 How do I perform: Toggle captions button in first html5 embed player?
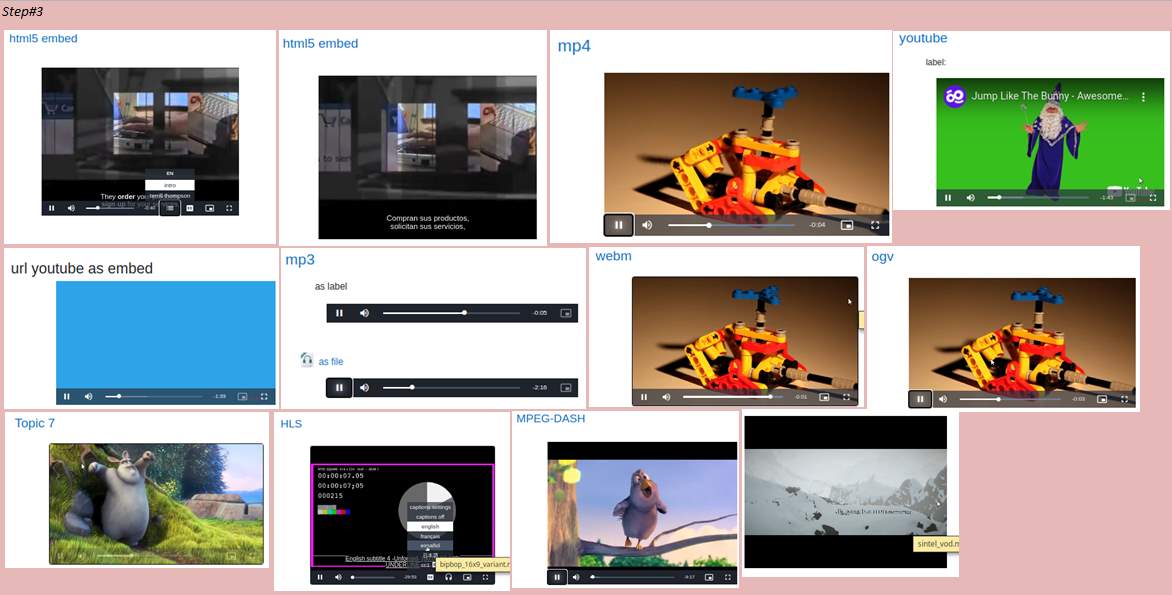click(190, 209)
